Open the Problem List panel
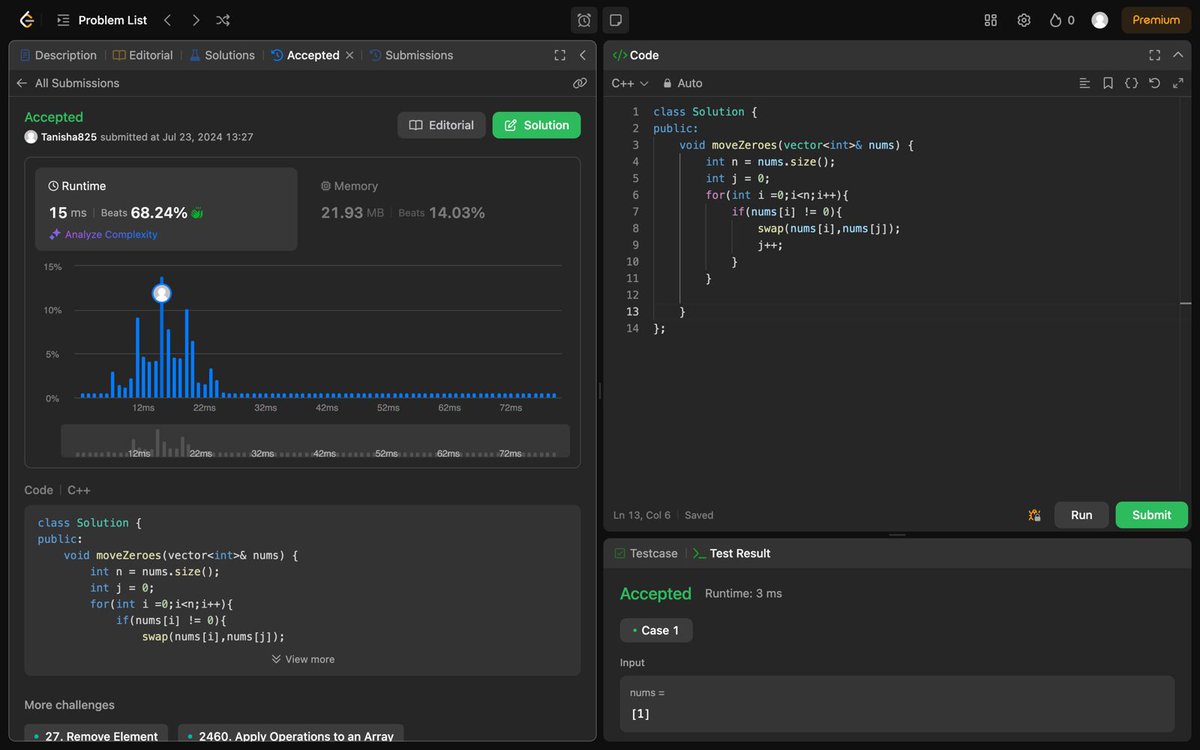This screenshot has height=750, width=1200. coord(102,20)
